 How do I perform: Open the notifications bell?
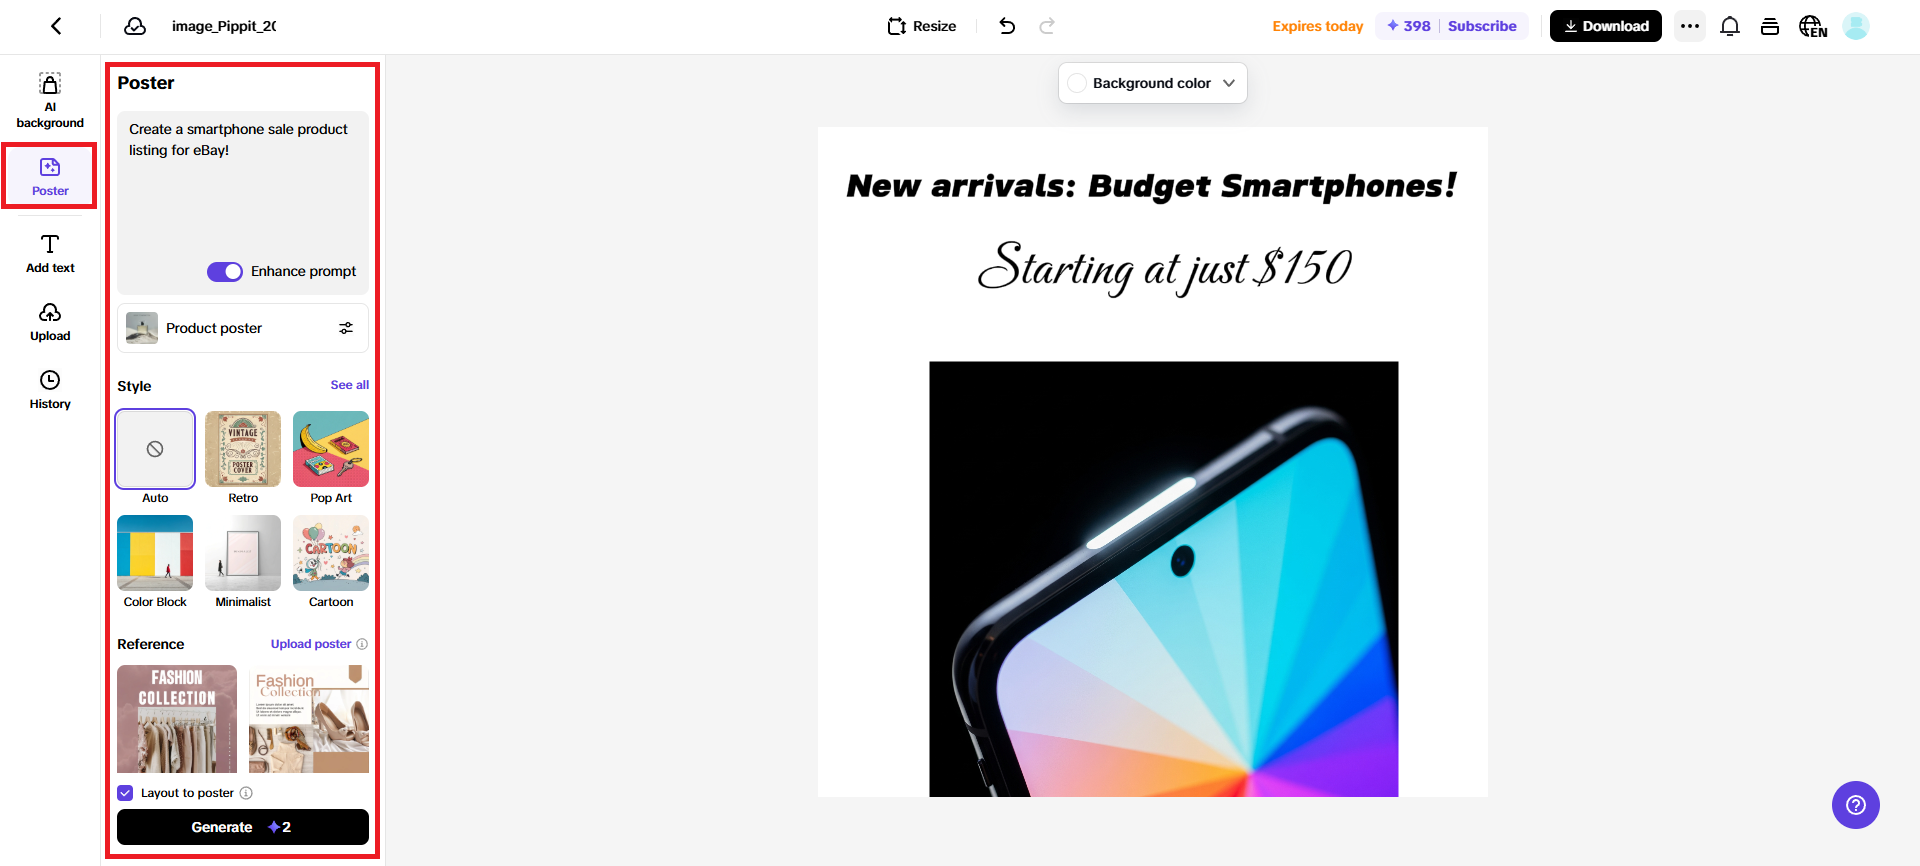[x=1730, y=26]
